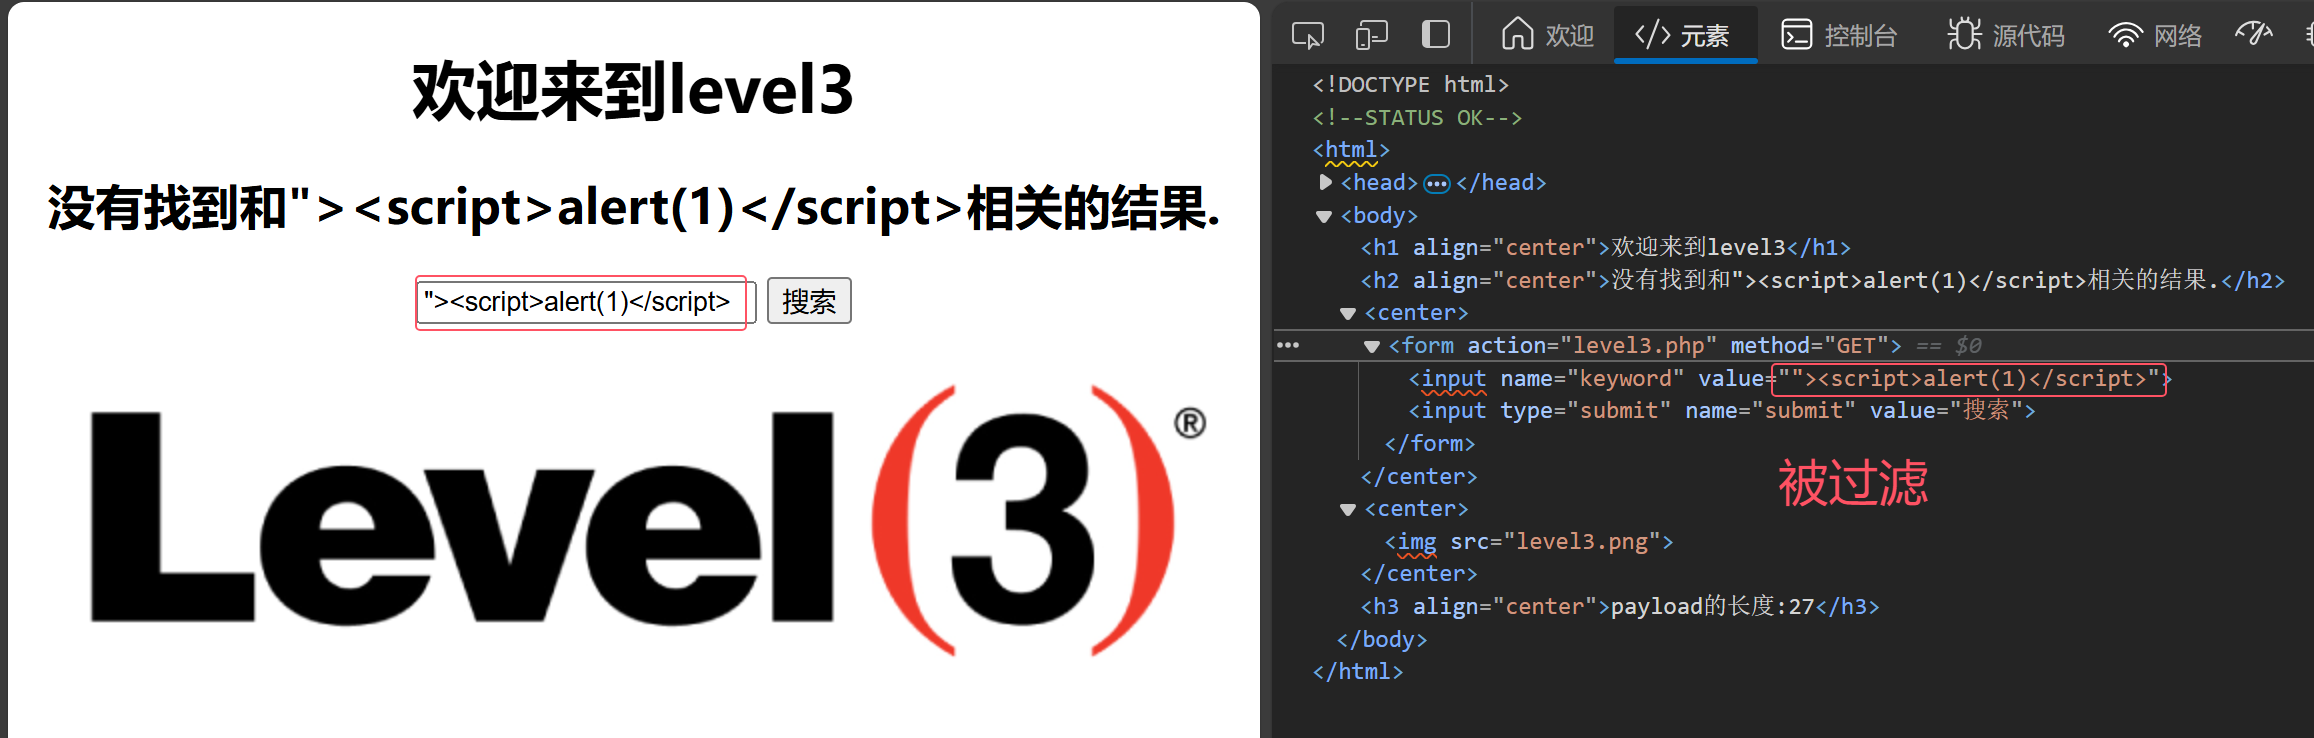The height and width of the screenshot is (738, 2314).
Task: Select the closing html tag line
Action: point(1358,671)
